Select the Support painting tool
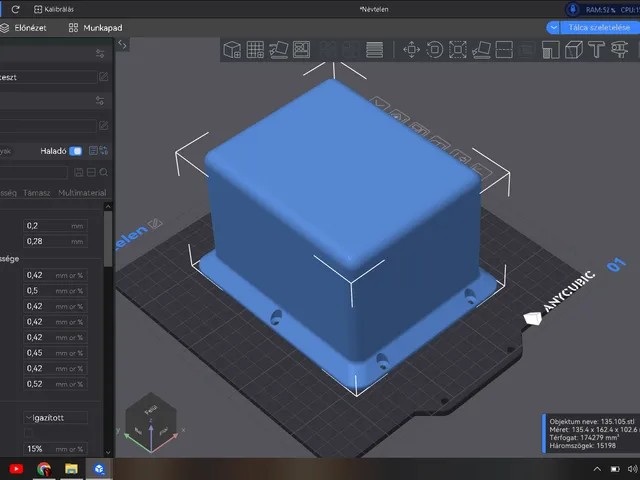The width and height of the screenshot is (640, 480). tap(551, 50)
